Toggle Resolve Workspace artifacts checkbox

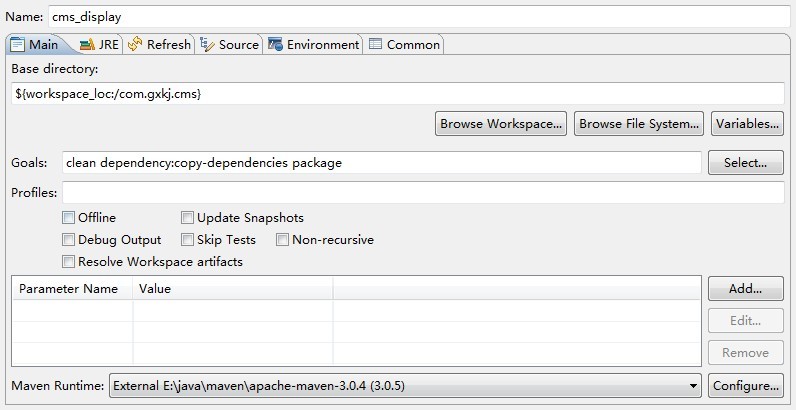(68, 261)
